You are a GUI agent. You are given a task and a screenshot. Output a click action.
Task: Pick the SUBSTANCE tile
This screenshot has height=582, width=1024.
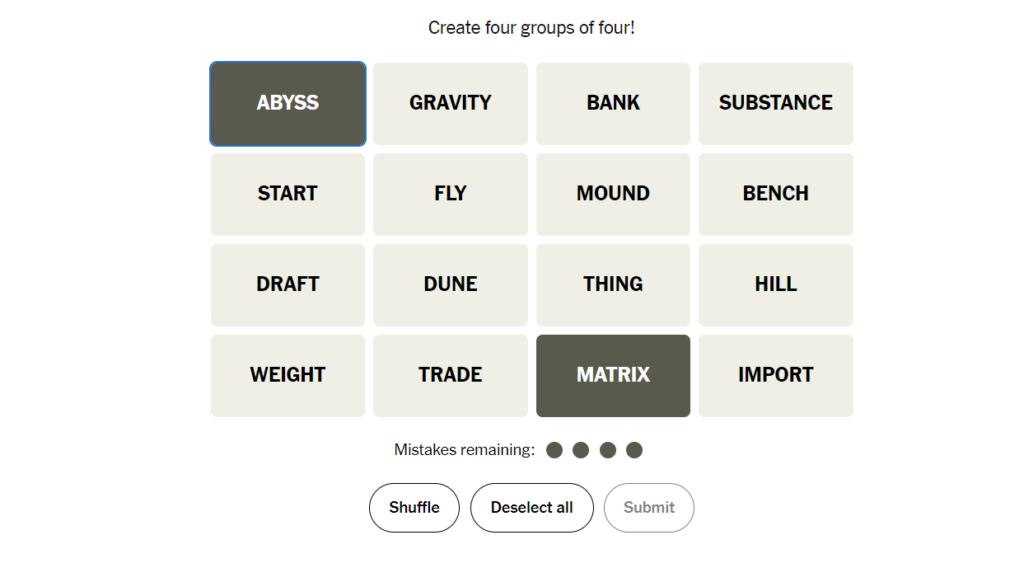coord(776,104)
